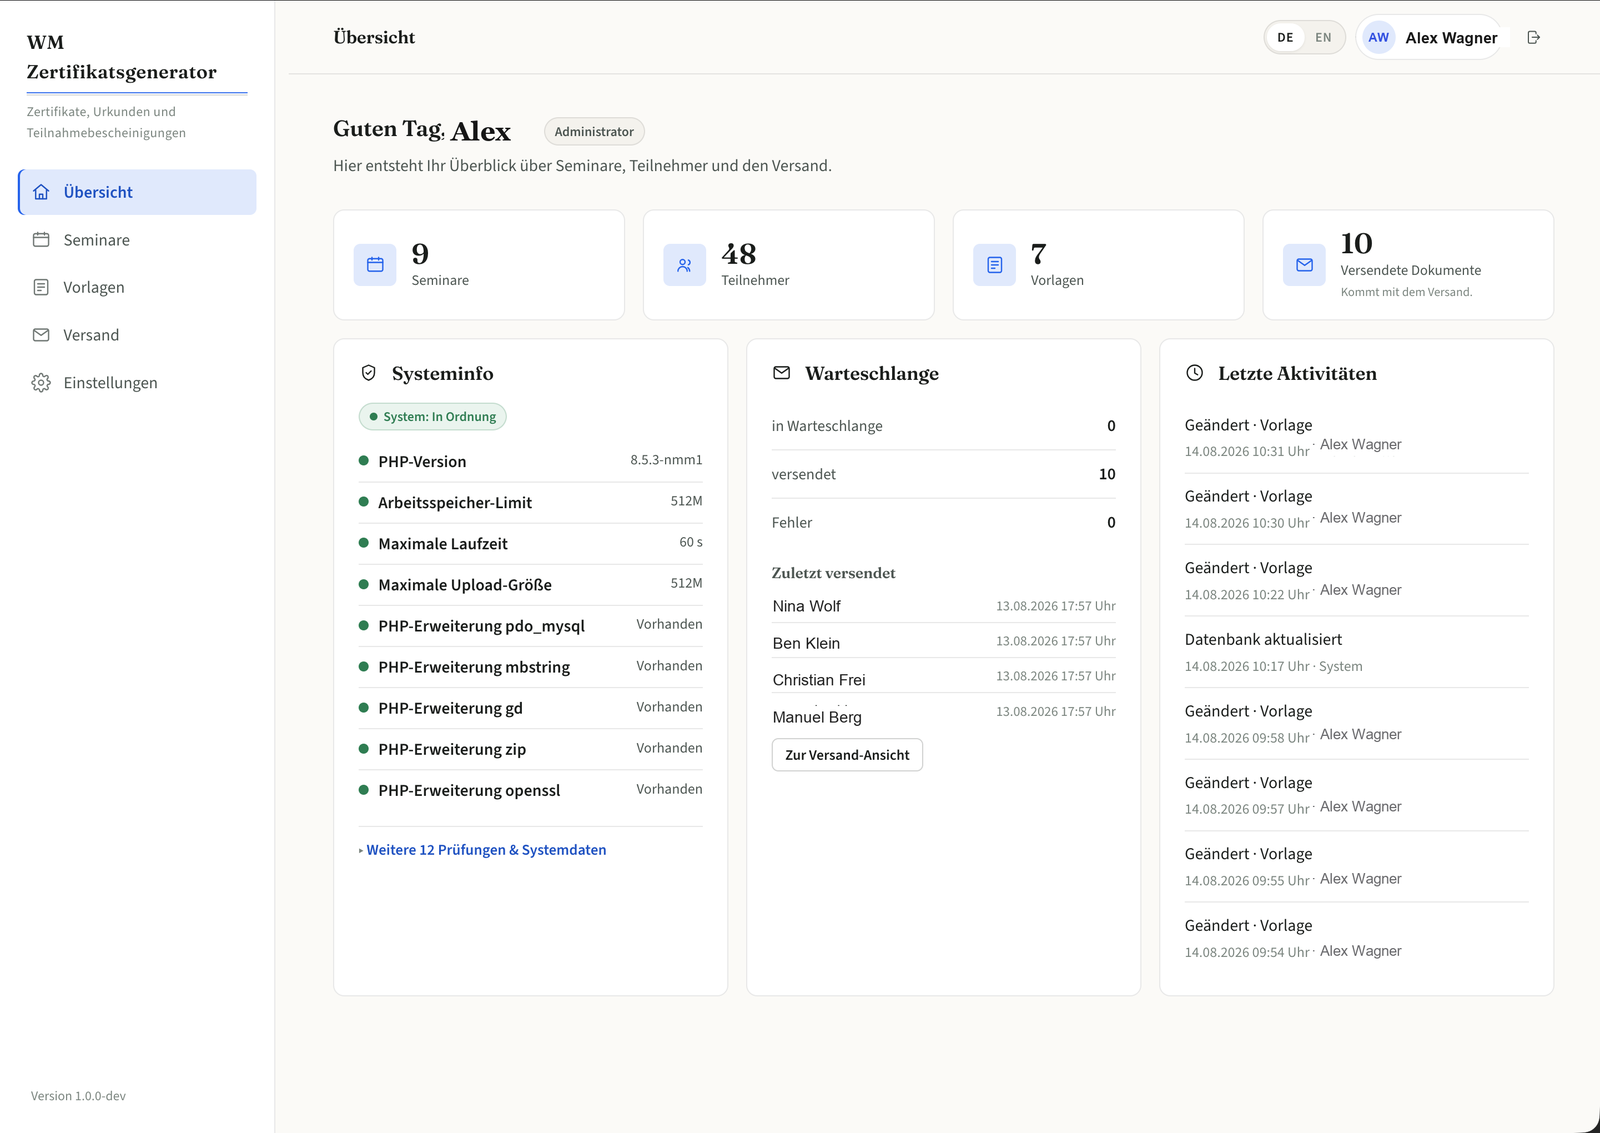Open the Seminare navigation item

tap(137, 240)
